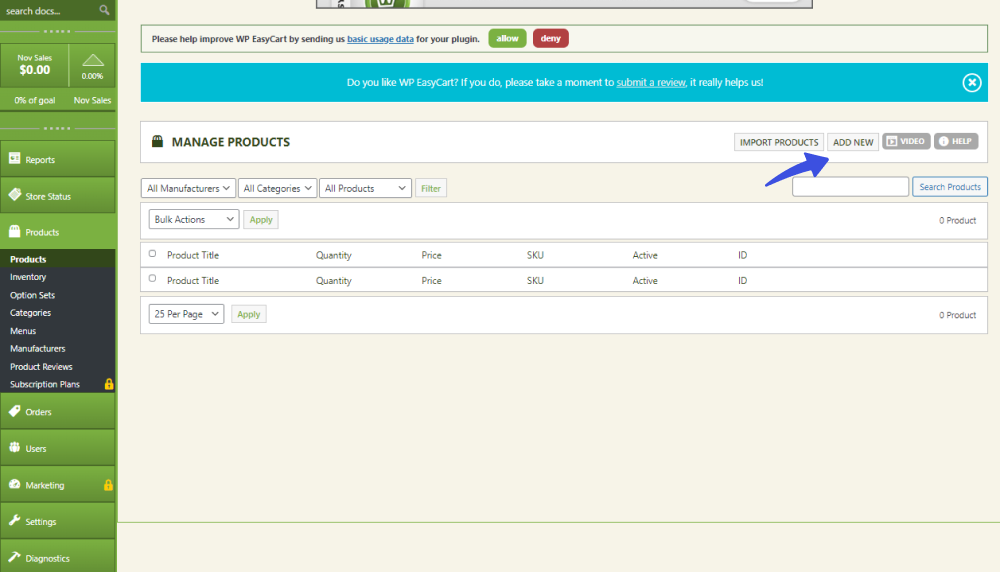Click the product search input field

850,187
